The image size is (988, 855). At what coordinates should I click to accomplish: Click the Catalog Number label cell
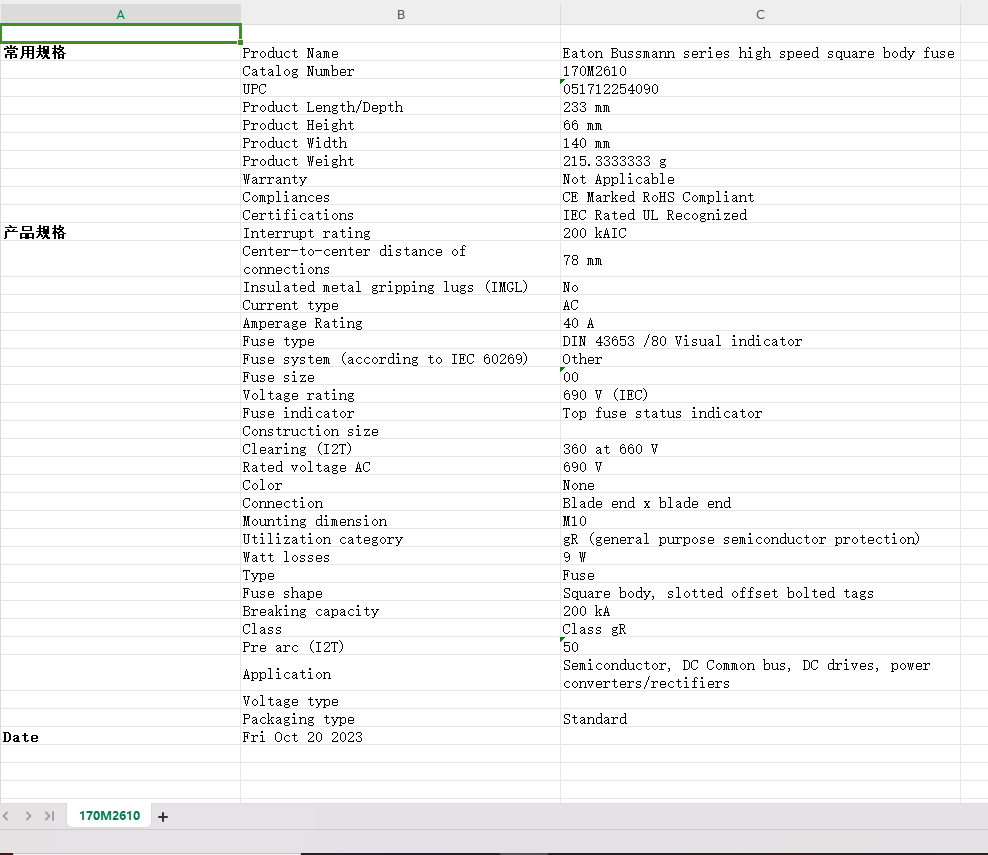point(401,71)
